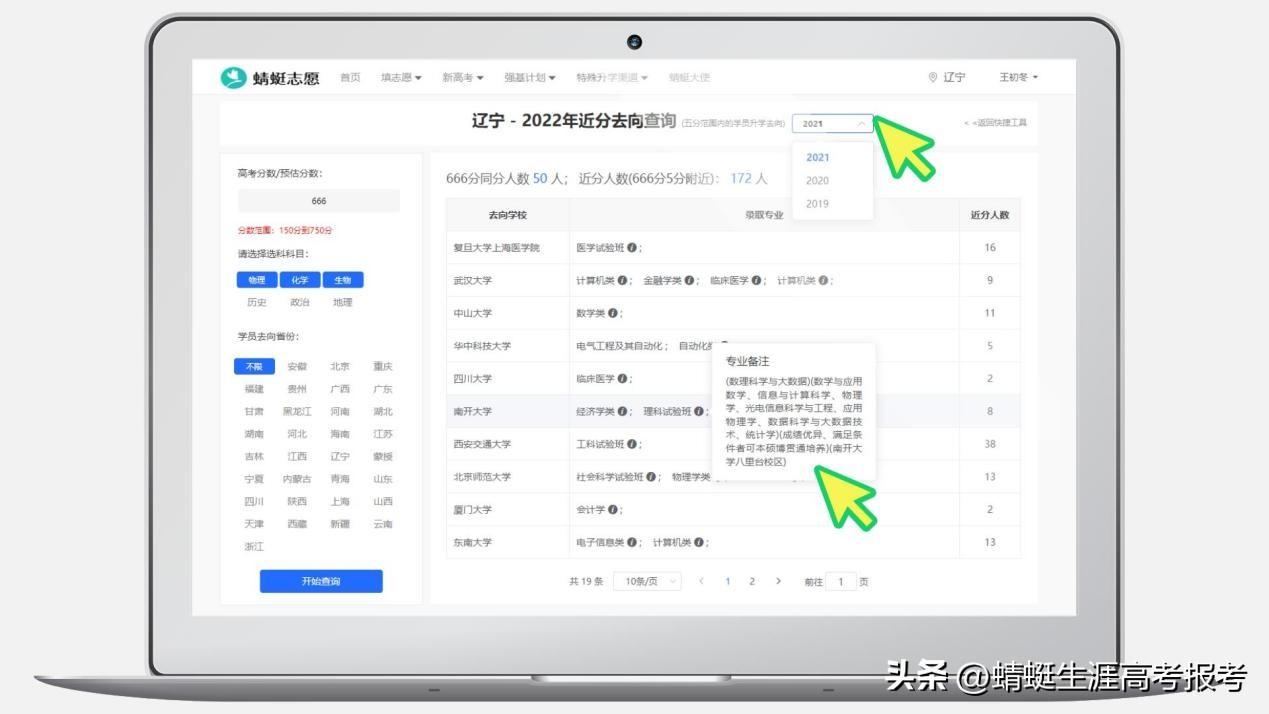Click info icon next to 社会科学试验班
The width and height of the screenshot is (1269, 714).
click(651, 477)
